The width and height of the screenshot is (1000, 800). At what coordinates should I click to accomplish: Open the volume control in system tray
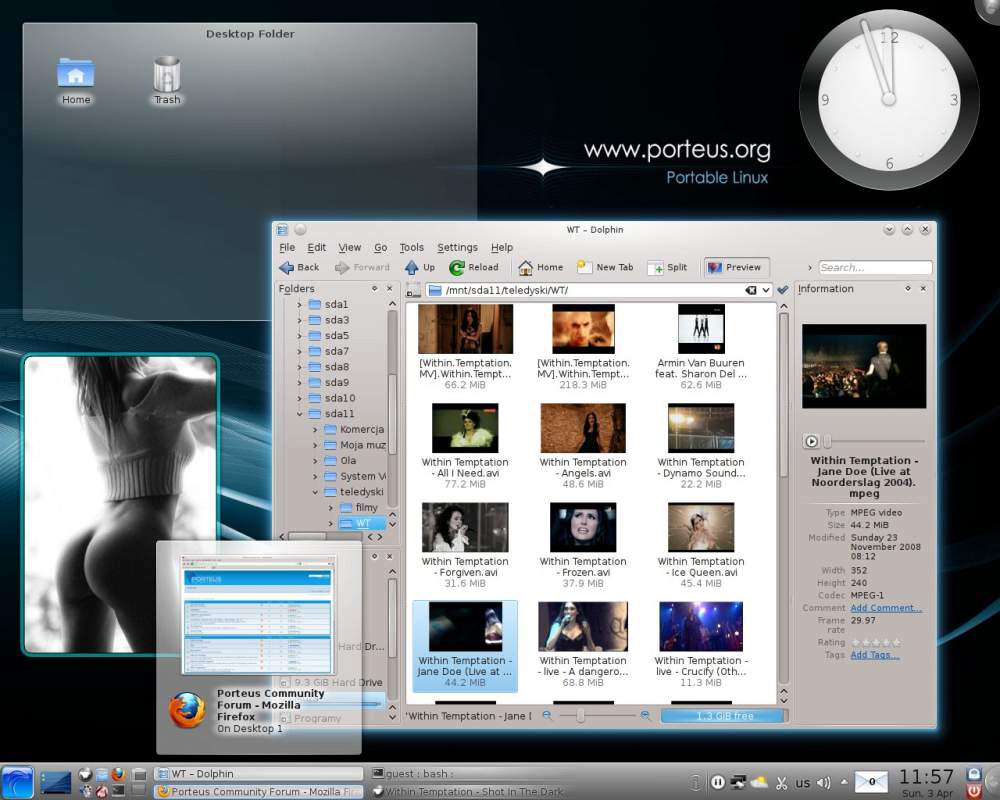click(823, 782)
